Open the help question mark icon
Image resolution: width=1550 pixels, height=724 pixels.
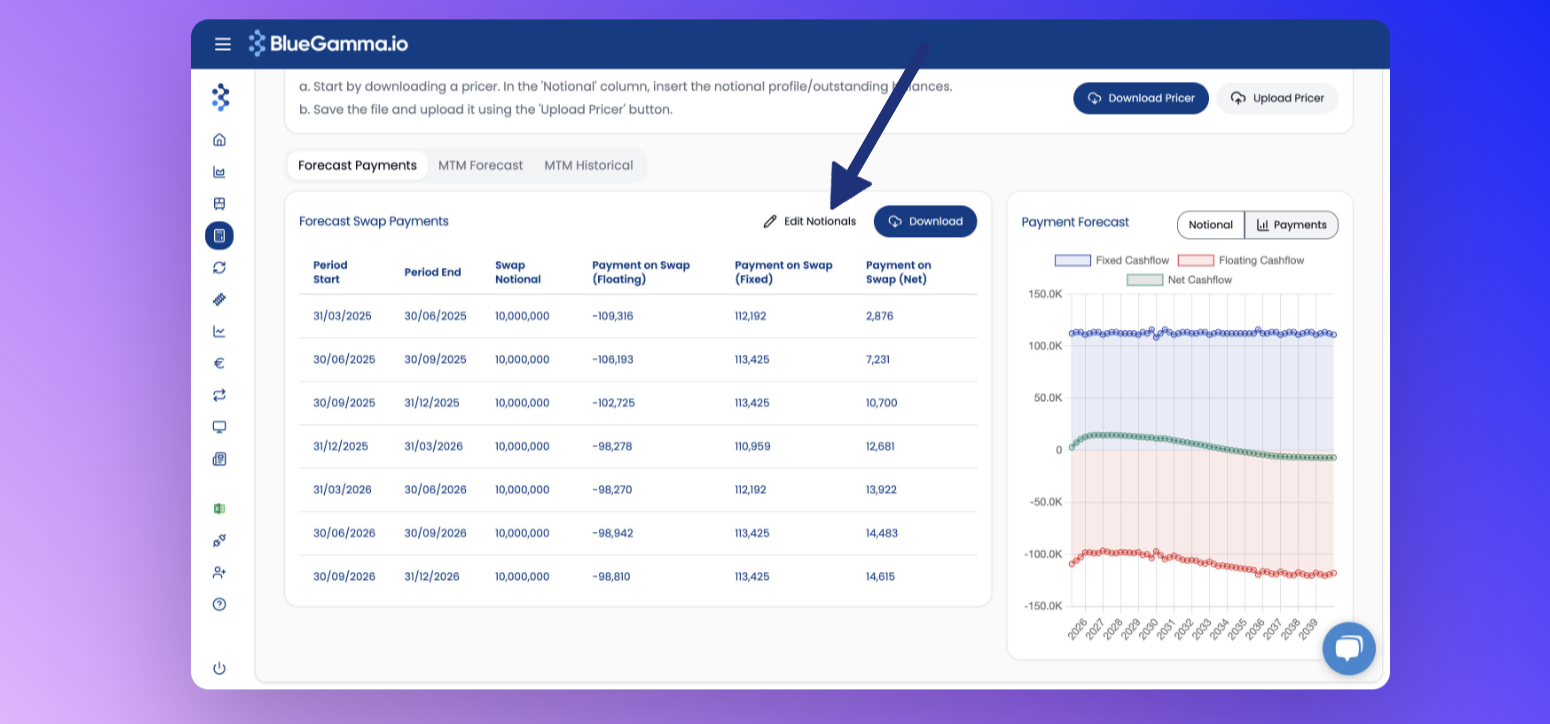[220, 604]
